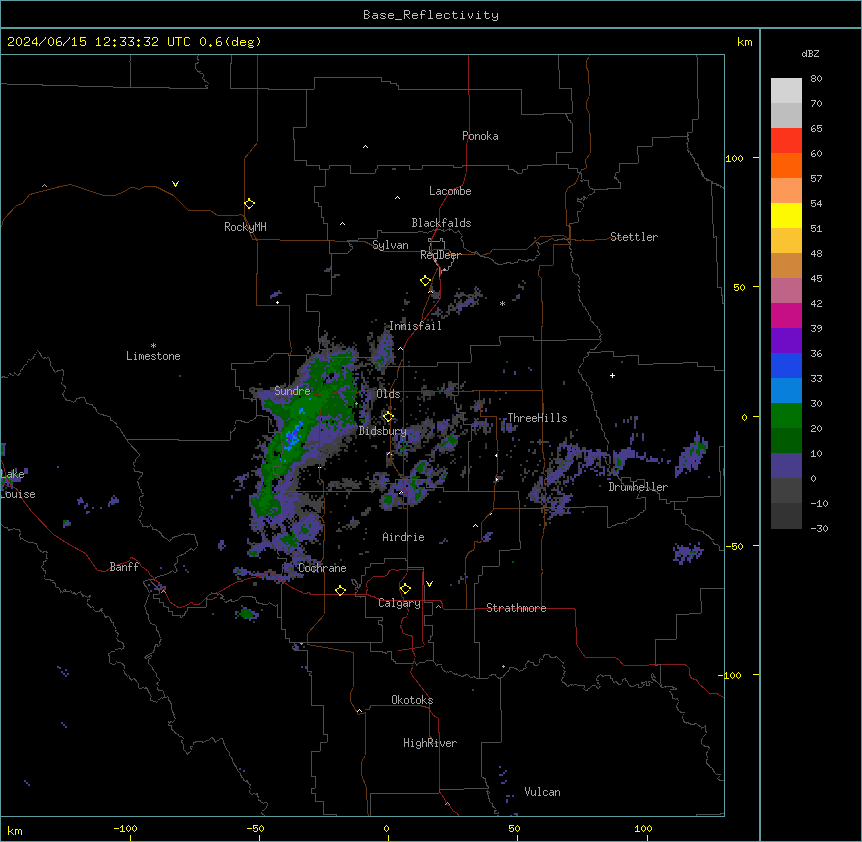Click the HighRiver city label
862x842 pixels.
pyautogui.click(x=430, y=743)
